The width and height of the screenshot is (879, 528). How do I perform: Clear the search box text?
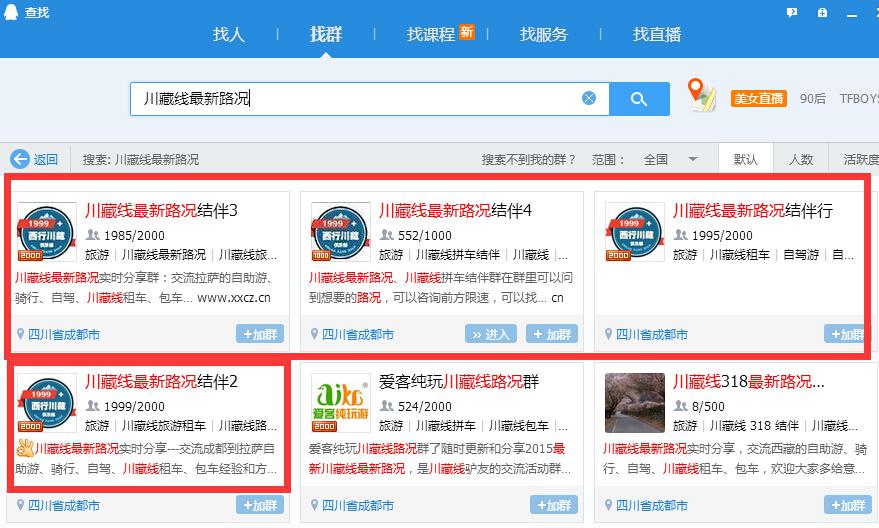pyautogui.click(x=589, y=98)
